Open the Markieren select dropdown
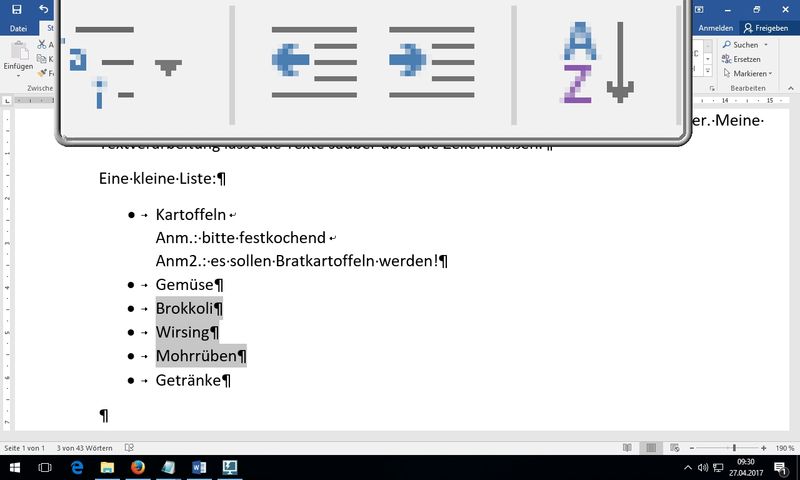Image resolution: width=800 pixels, height=480 pixels. click(x=747, y=73)
